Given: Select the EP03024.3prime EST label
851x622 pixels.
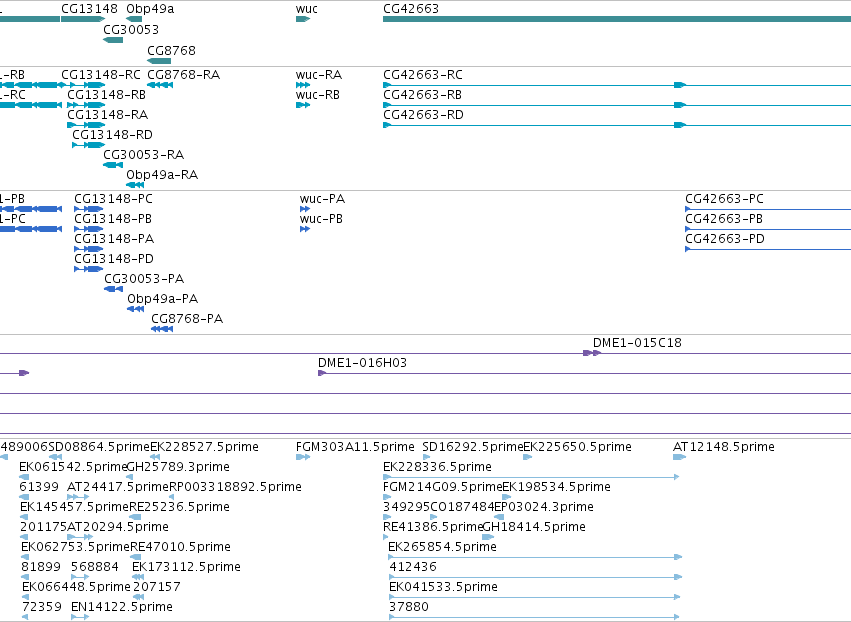Looking at the screenshot, I should click(x=544, y=507).
